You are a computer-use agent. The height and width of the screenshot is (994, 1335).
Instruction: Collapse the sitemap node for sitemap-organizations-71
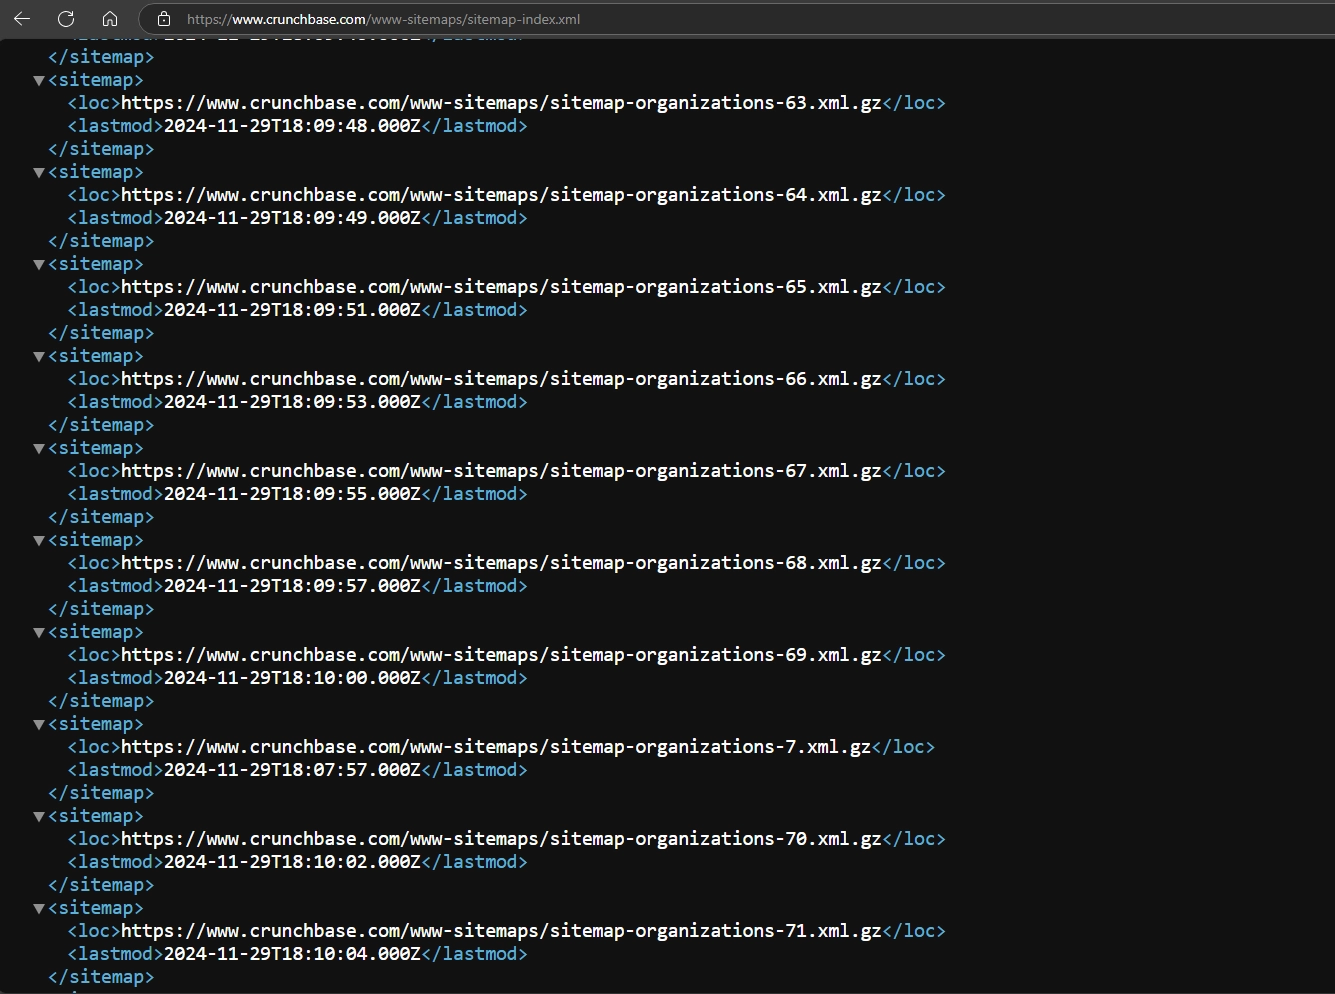coord(38,908)
